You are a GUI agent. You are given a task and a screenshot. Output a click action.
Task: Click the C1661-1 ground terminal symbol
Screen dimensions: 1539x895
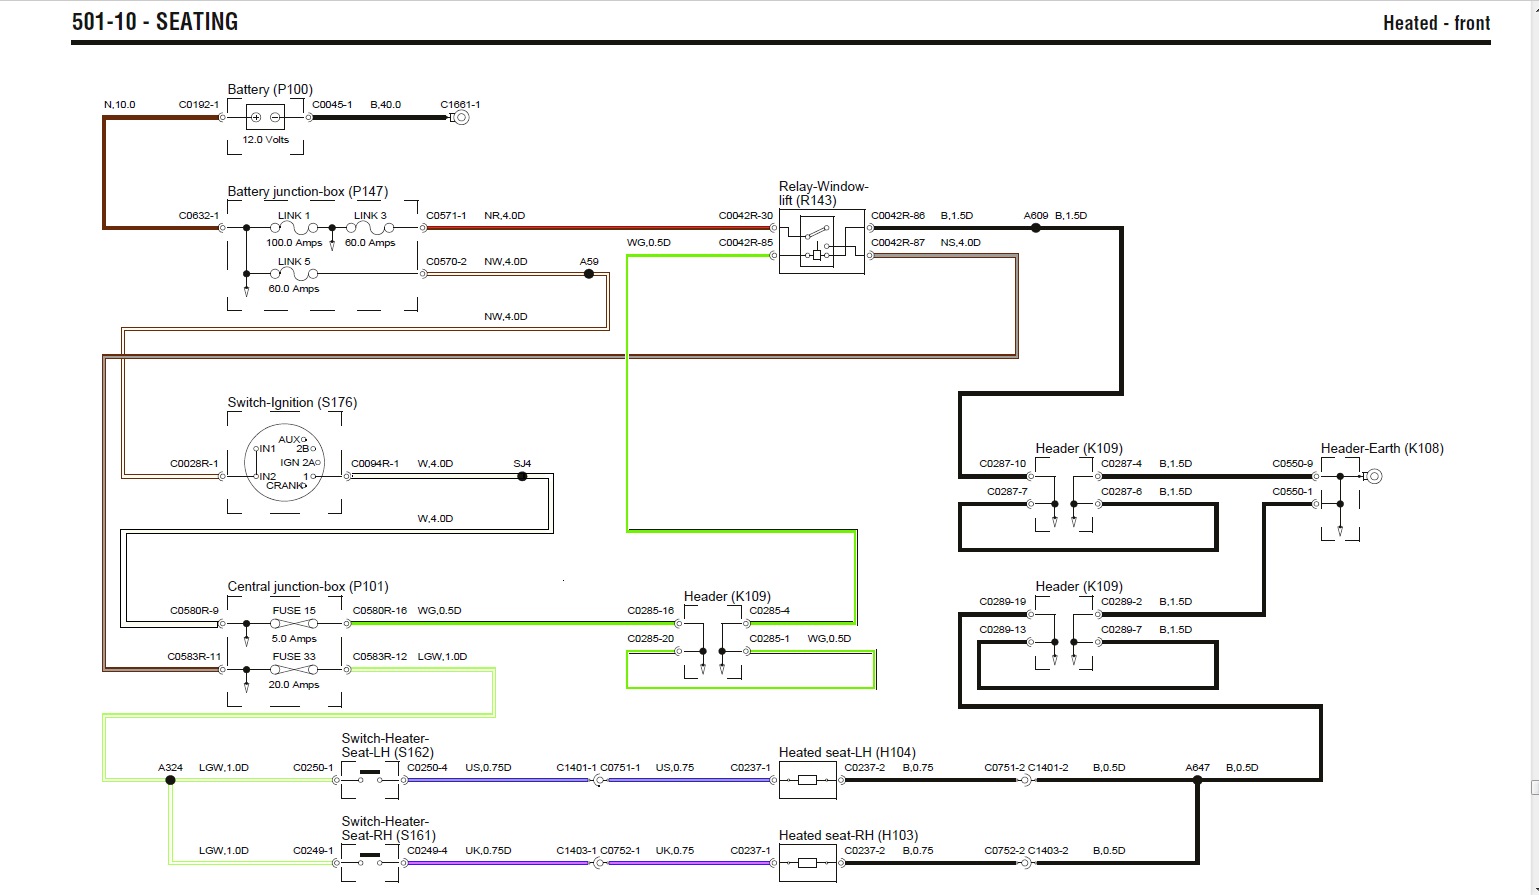click(460, 118)
